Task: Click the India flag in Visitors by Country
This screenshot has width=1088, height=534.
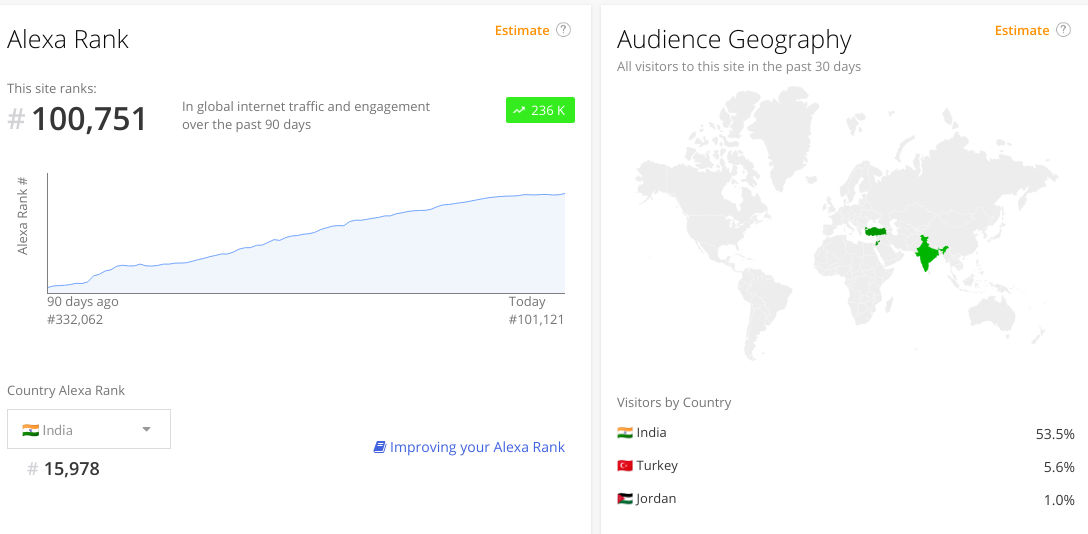Action: (x=624, y=433)
